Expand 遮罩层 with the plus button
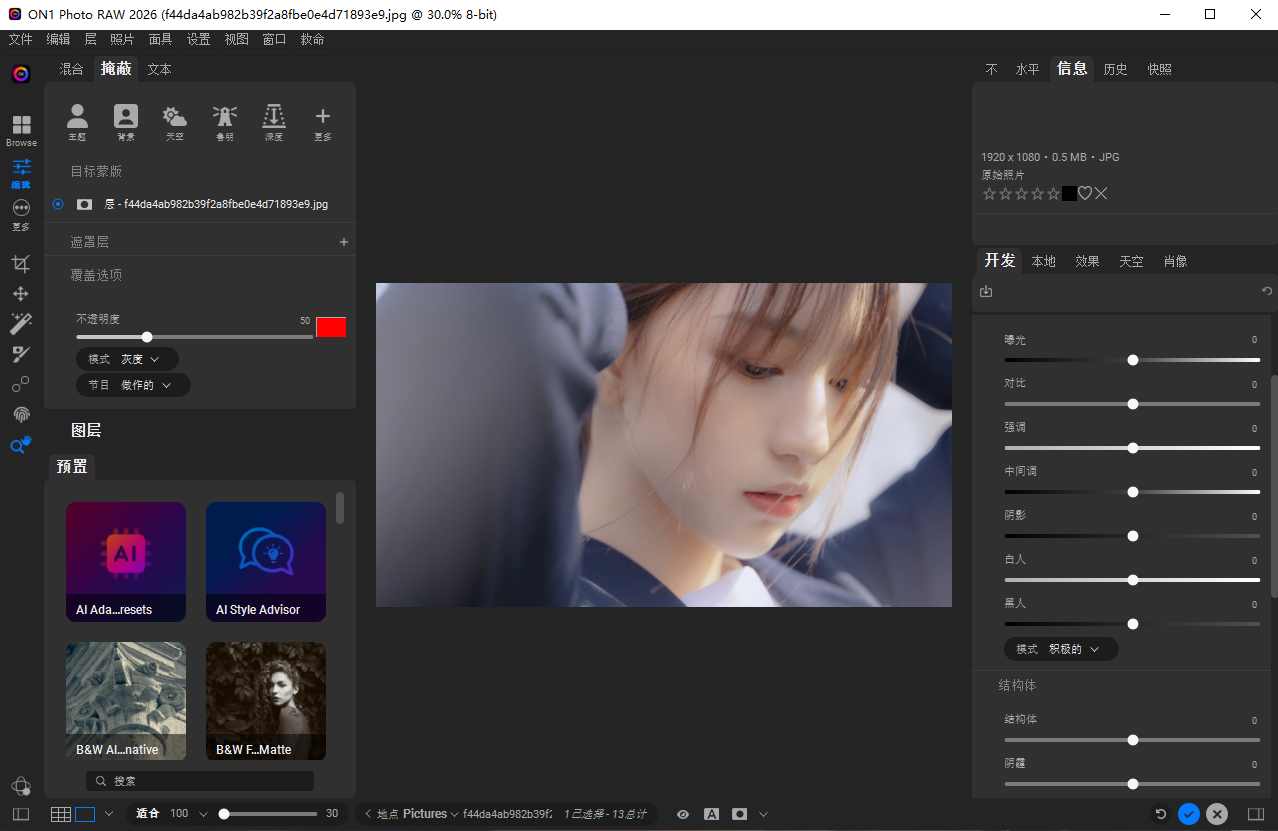The width and height of the screenshot is (1278, 831). pos(344,242)
